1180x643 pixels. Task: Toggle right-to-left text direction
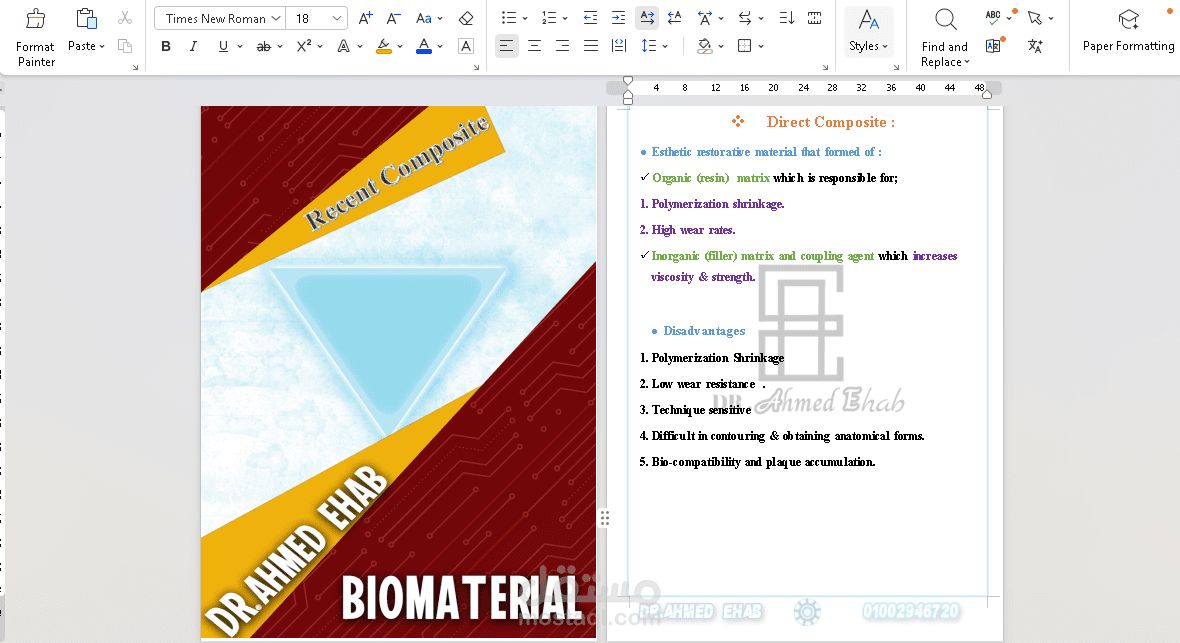coord(675,18)
